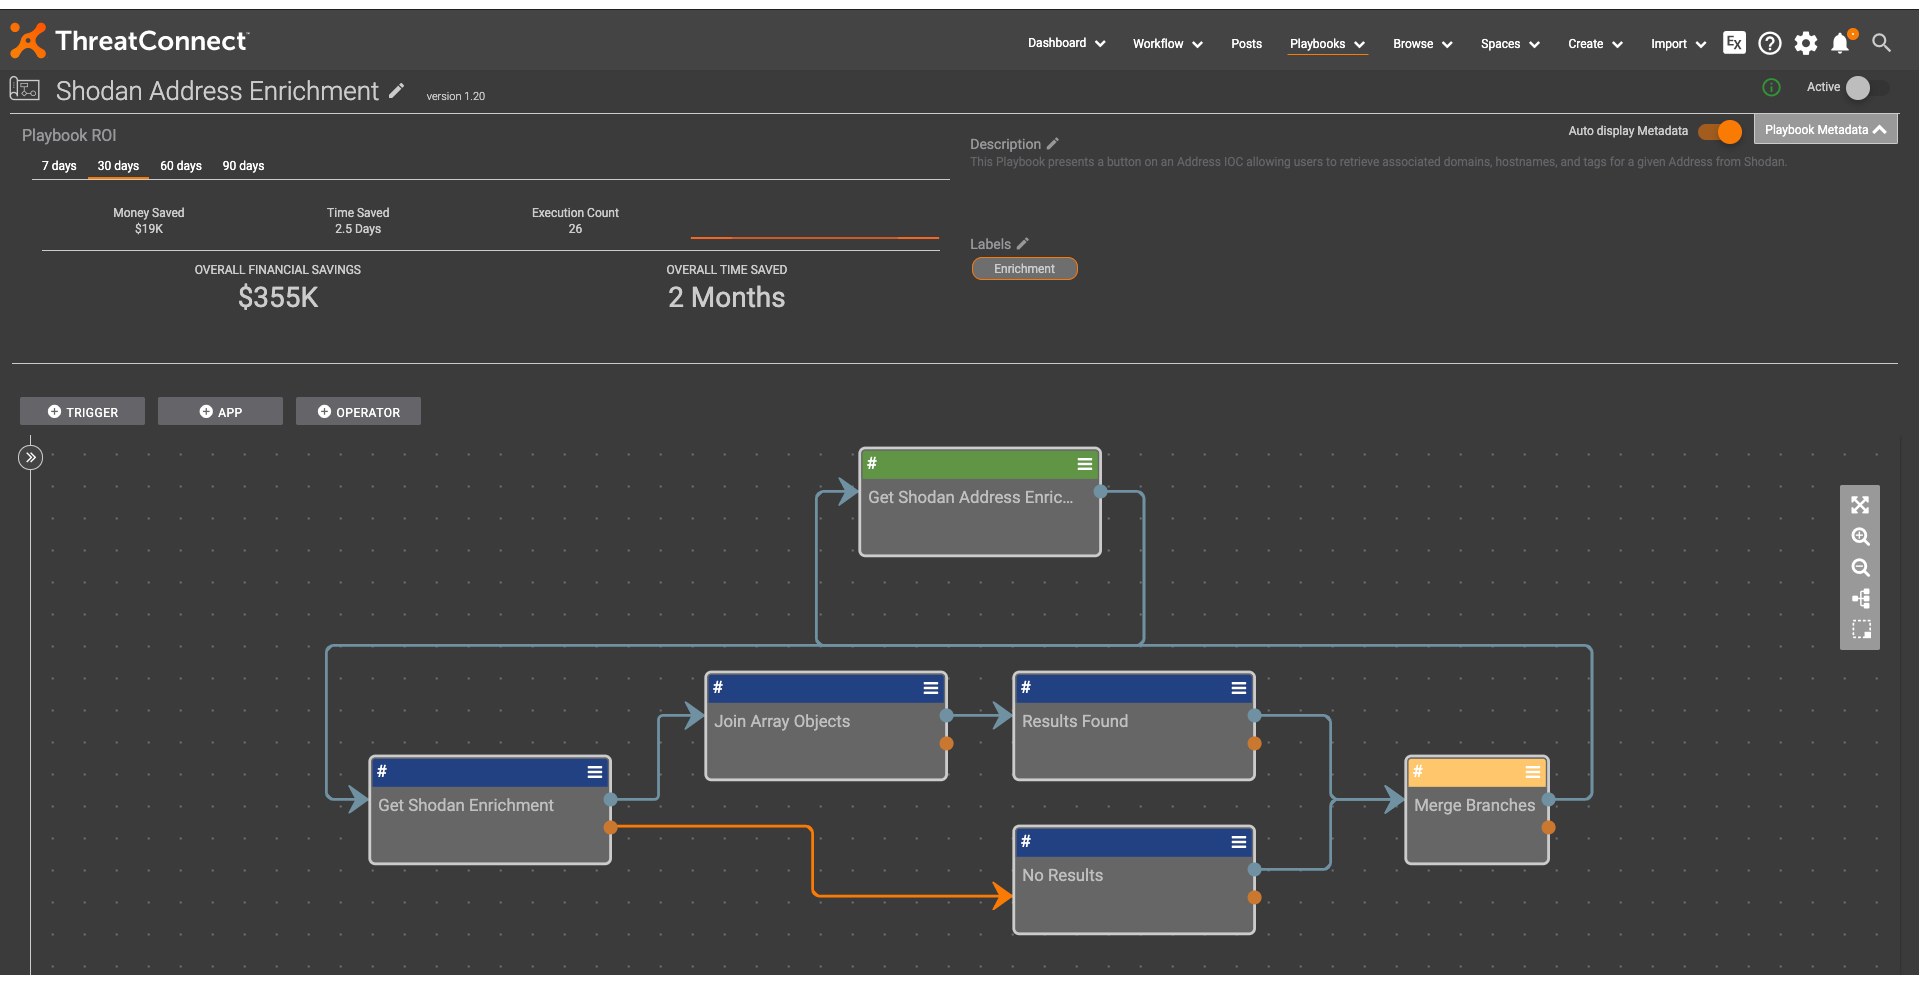The image size is (1919, 990).
Task: Click the playbook icon beside title
Action: tap(25, 89)
